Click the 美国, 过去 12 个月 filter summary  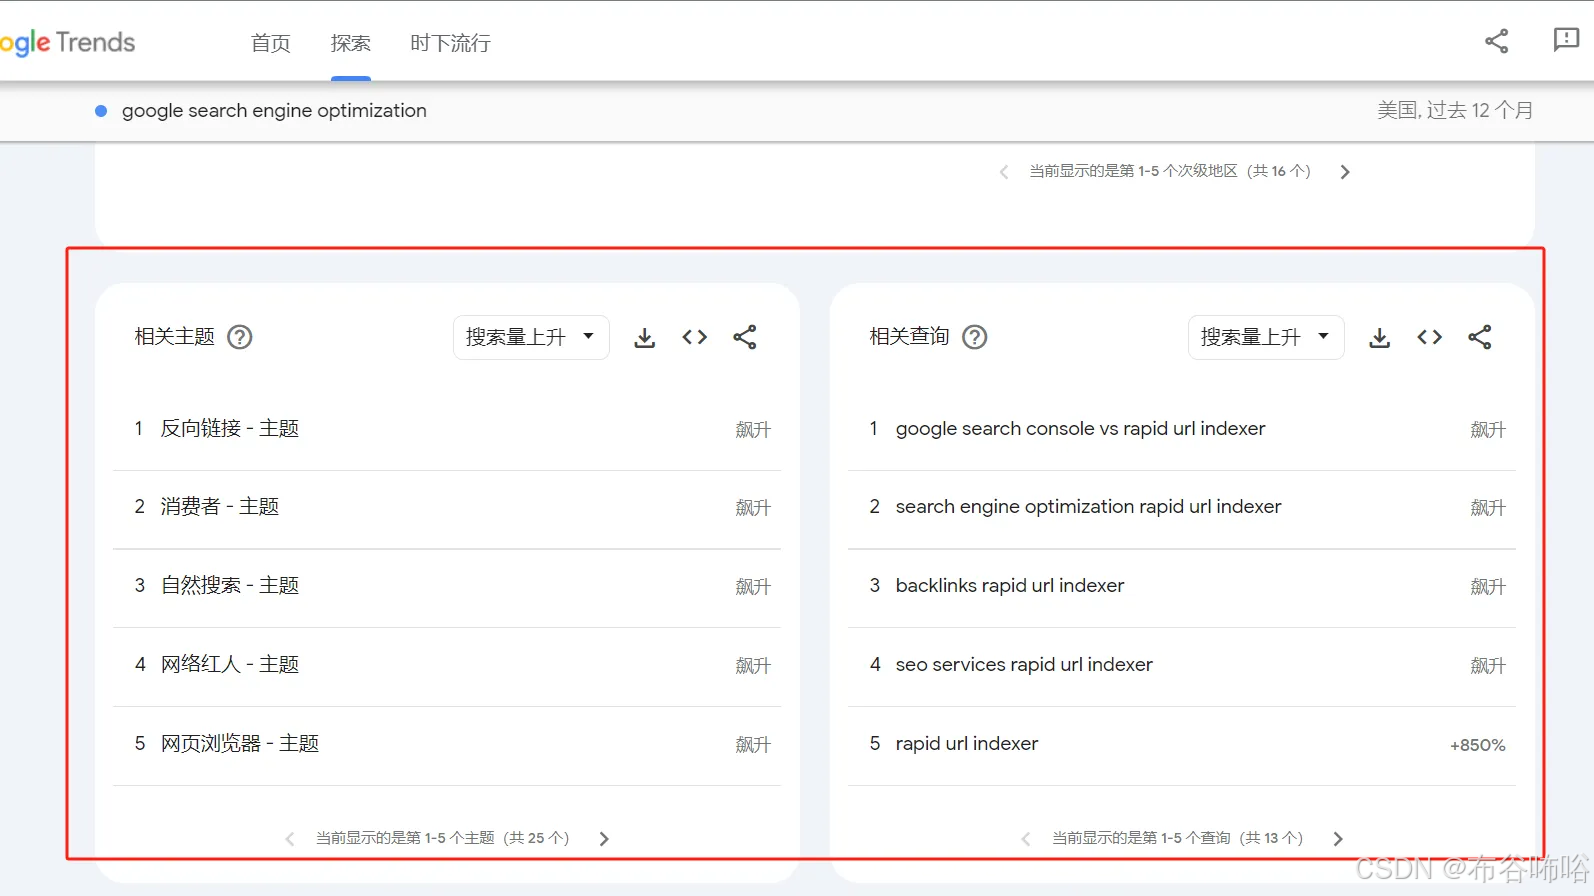pyautogui.click(x=1455, y=110)
